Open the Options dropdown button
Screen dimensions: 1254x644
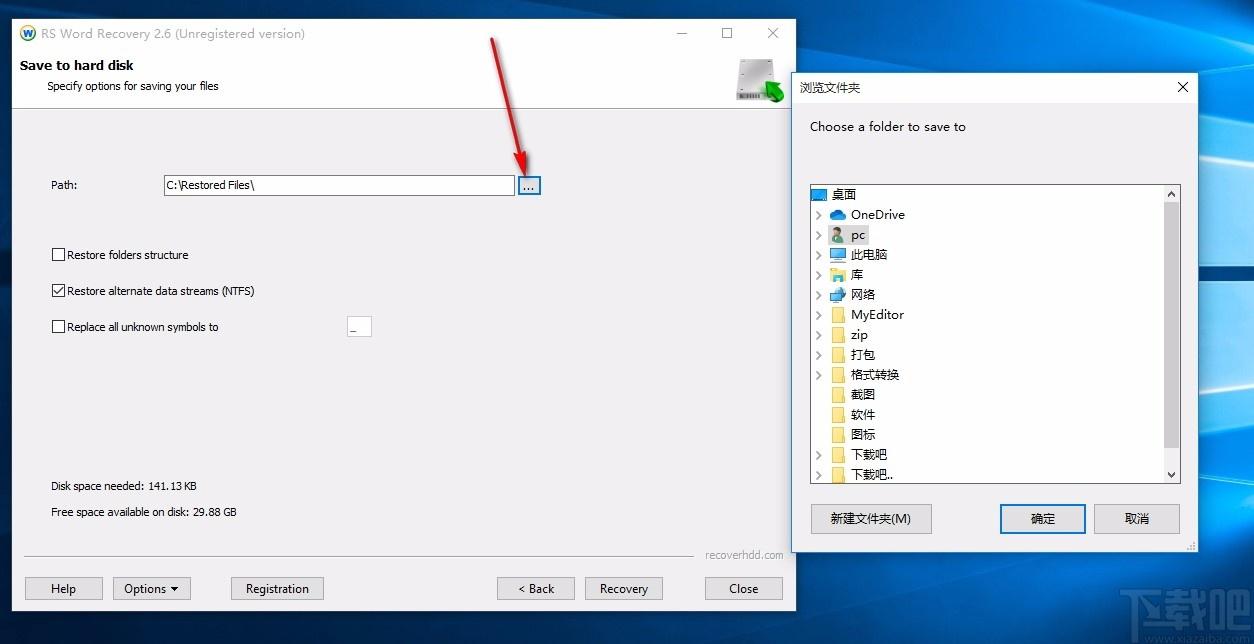coord(151,589)
